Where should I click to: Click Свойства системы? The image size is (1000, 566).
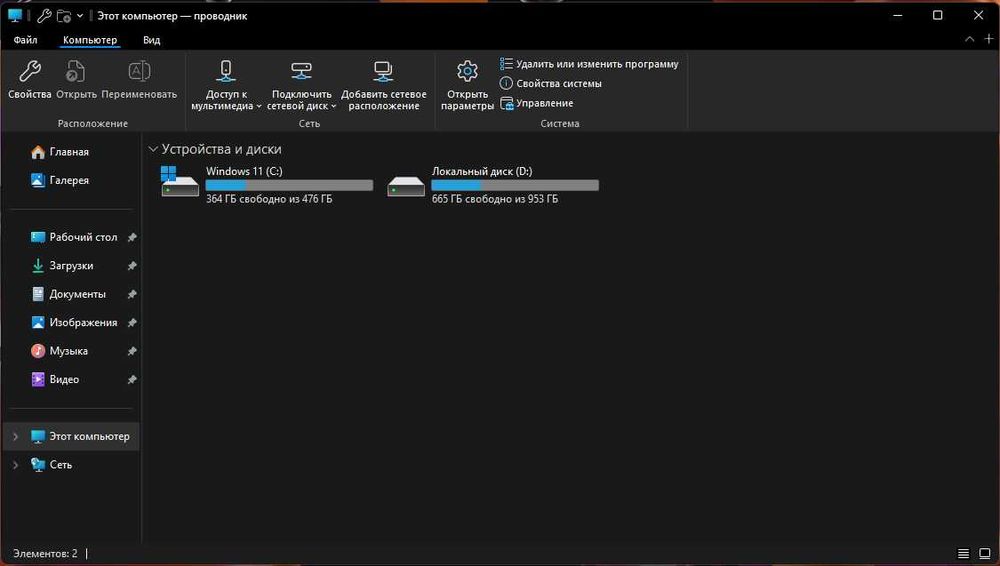coord(559,84)
